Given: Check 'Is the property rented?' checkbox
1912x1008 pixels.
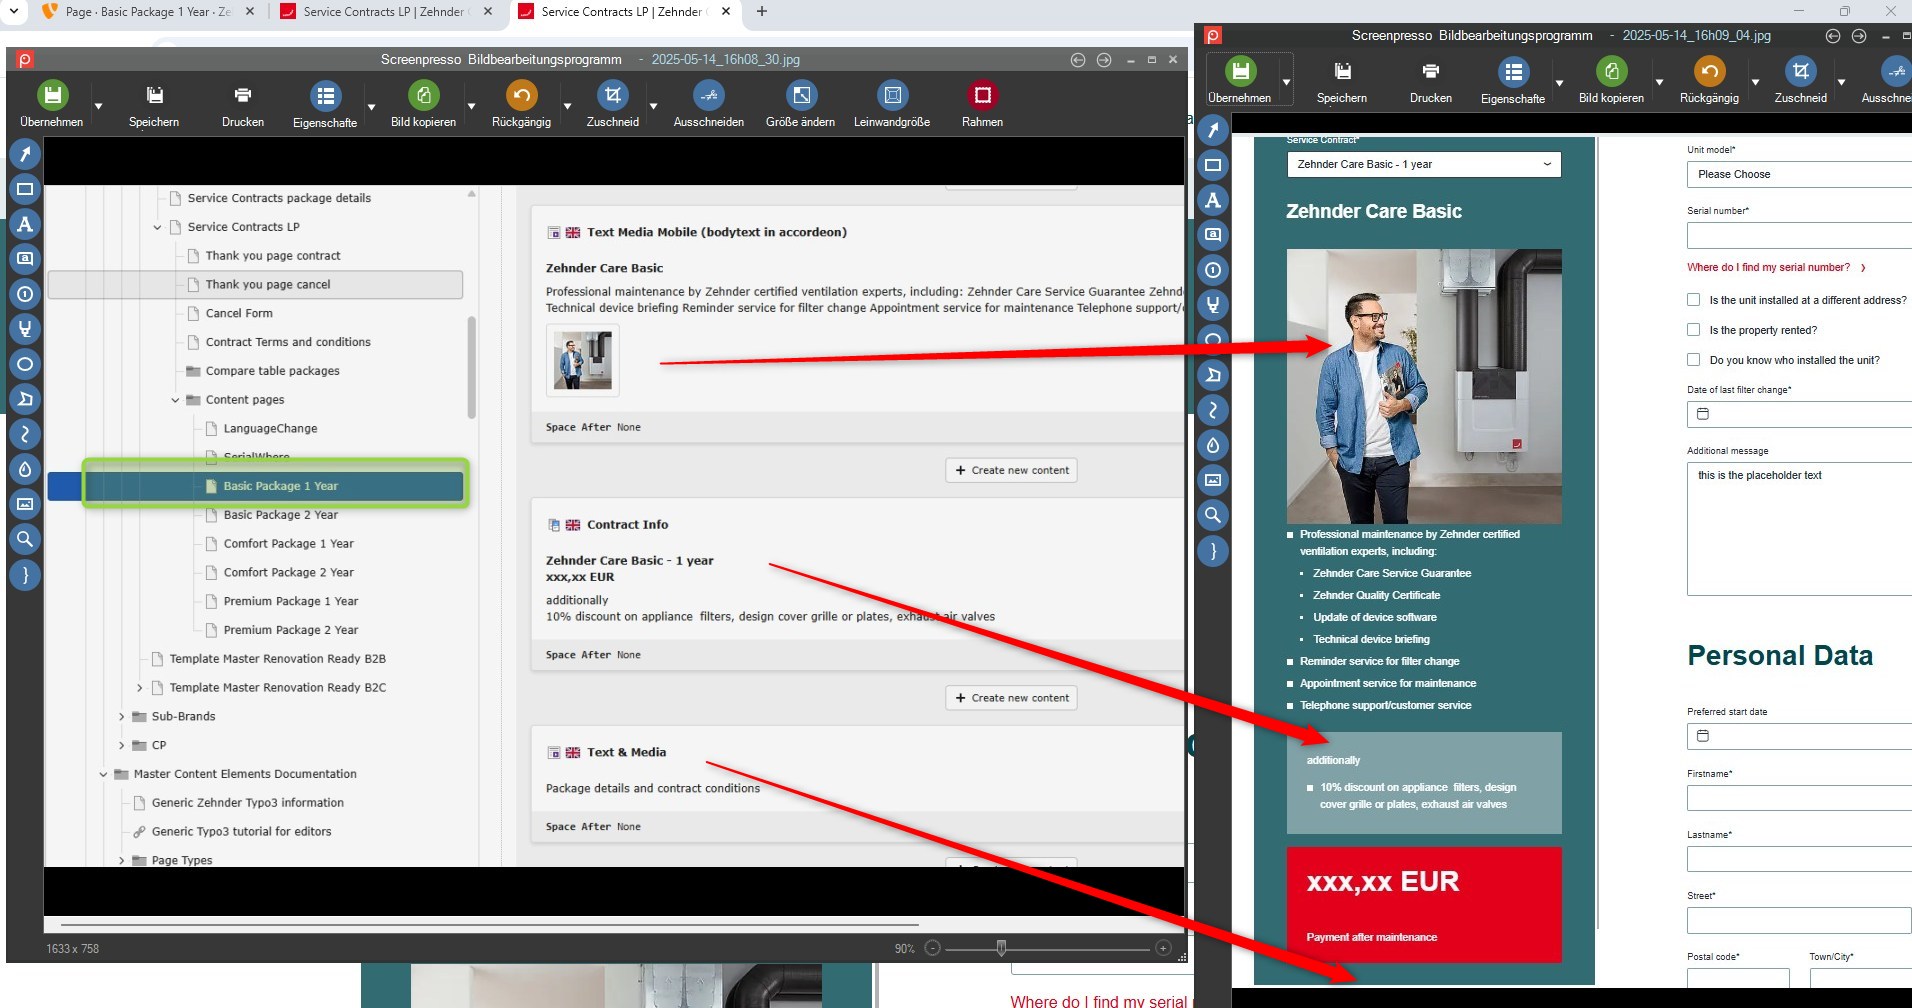Looking at the screenshot, I should pos(1693,330).
